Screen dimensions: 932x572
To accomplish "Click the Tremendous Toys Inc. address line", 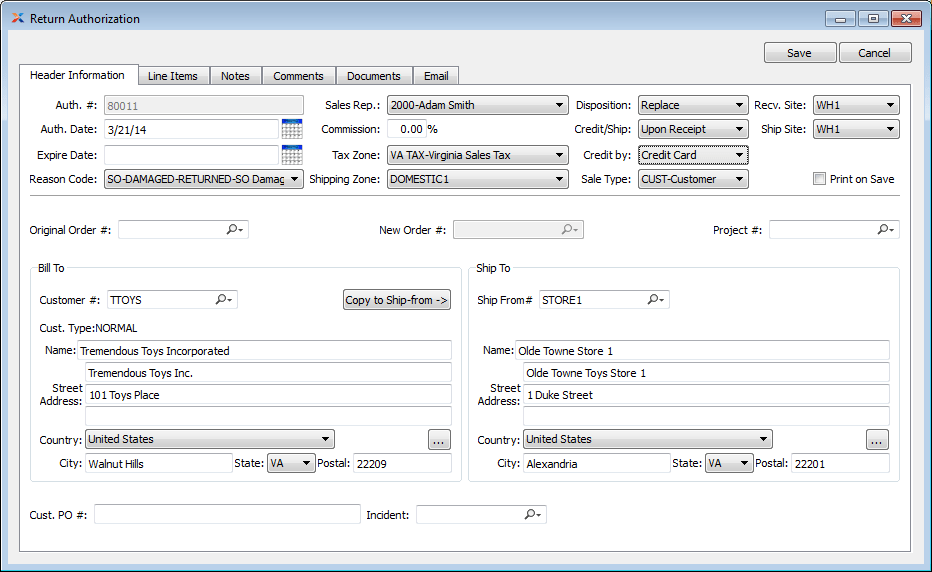I will [268, 372].
